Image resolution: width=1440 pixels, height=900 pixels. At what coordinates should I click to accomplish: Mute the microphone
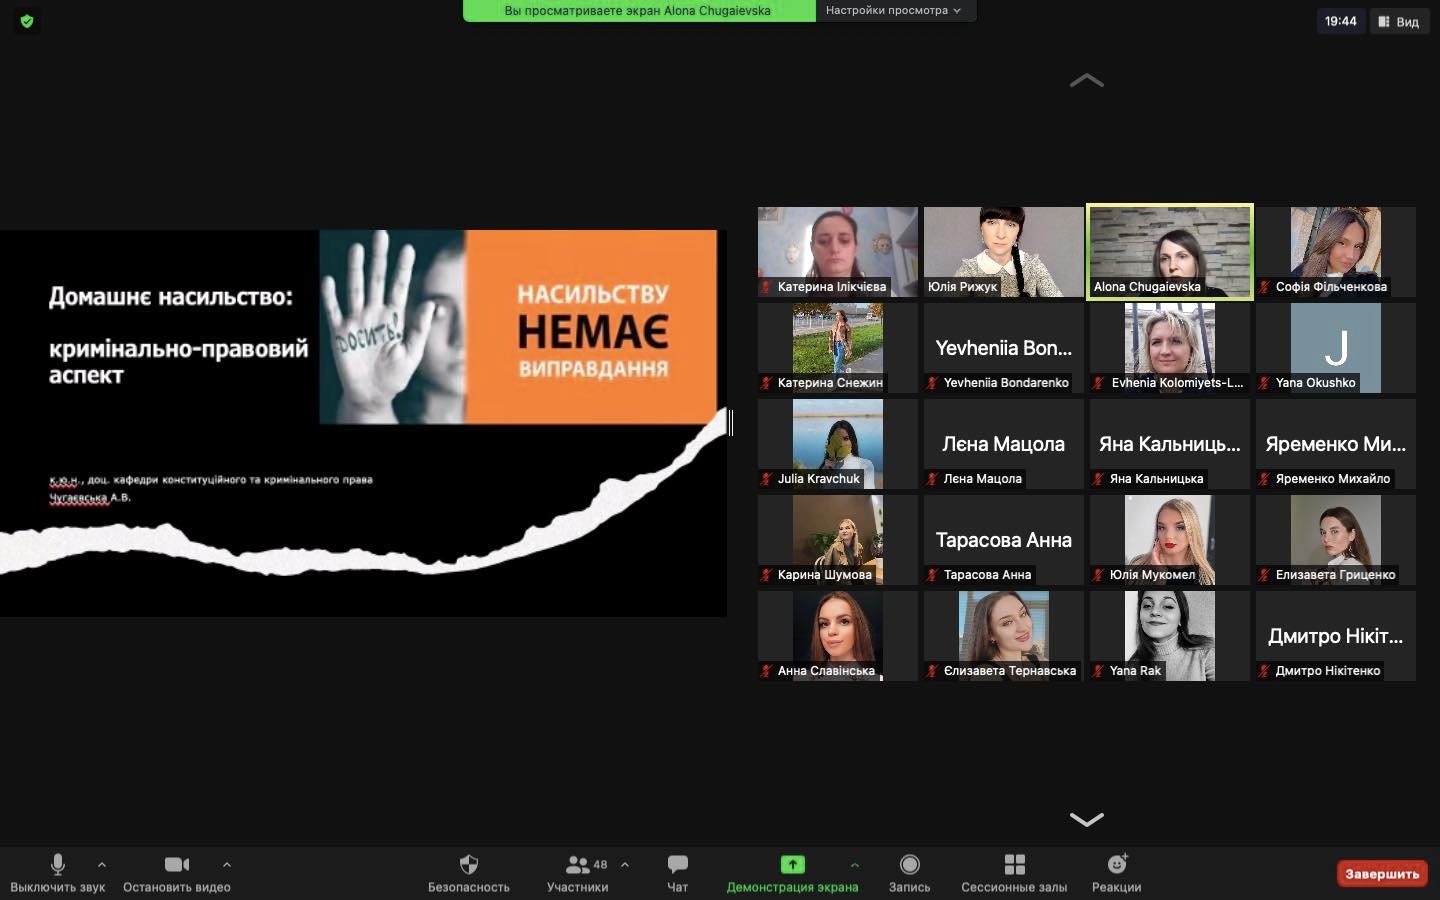(x=58, y=864)
